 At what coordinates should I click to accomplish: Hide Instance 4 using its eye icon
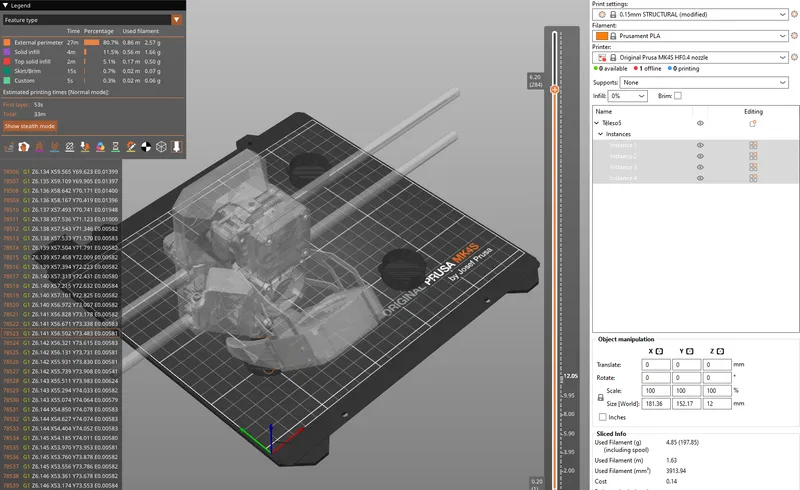[700, 178]
